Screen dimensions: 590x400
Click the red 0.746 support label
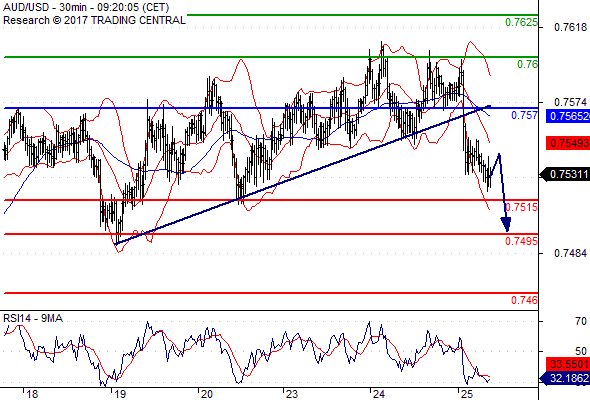pyautogui.click(x=524, y=300)
